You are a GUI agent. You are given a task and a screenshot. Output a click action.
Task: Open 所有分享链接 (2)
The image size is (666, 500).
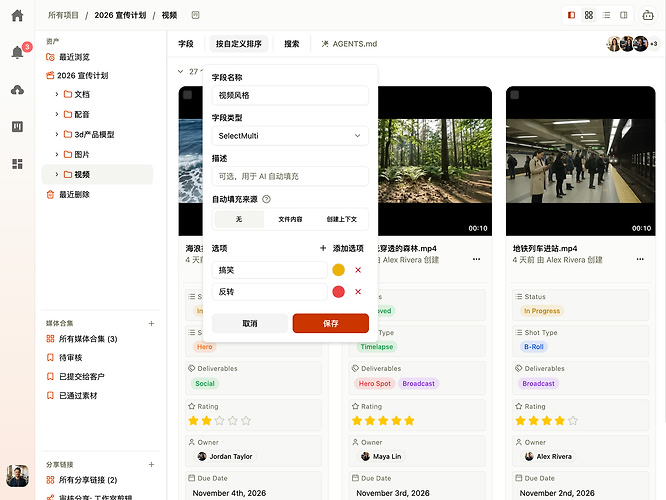click(82, 480)
